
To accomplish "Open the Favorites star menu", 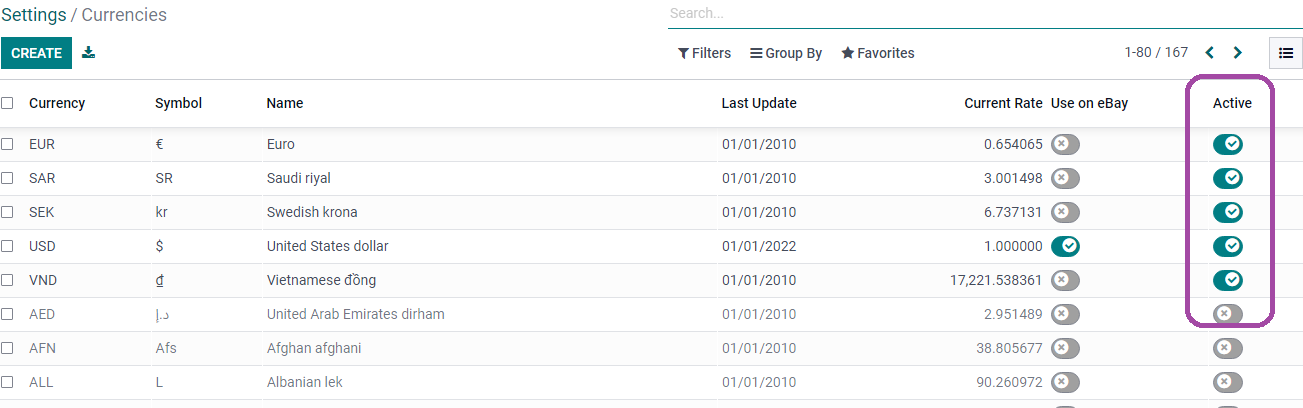I will (x=878, y=53).
